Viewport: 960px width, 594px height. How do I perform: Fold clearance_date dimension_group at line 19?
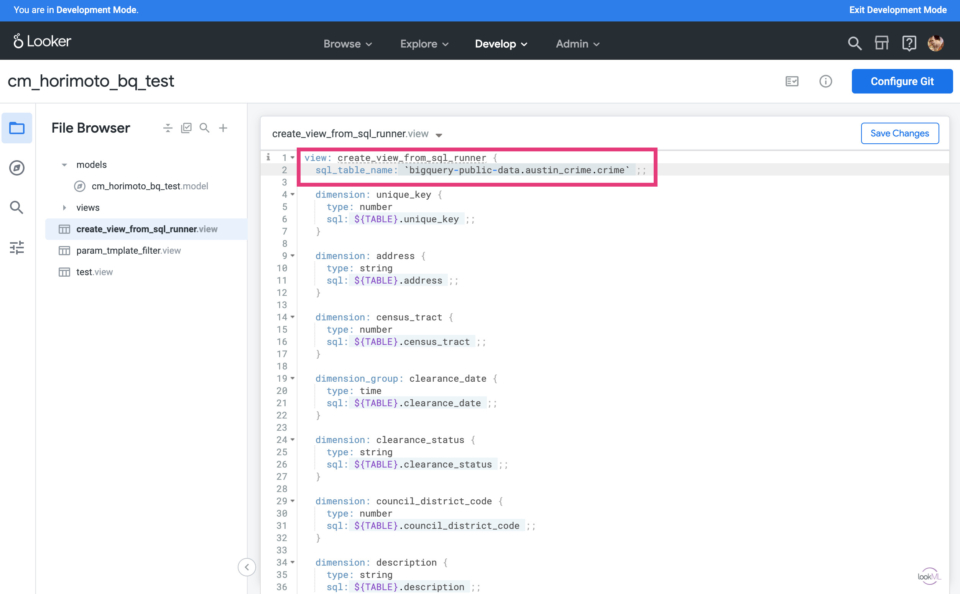click(x=293, y=378)
